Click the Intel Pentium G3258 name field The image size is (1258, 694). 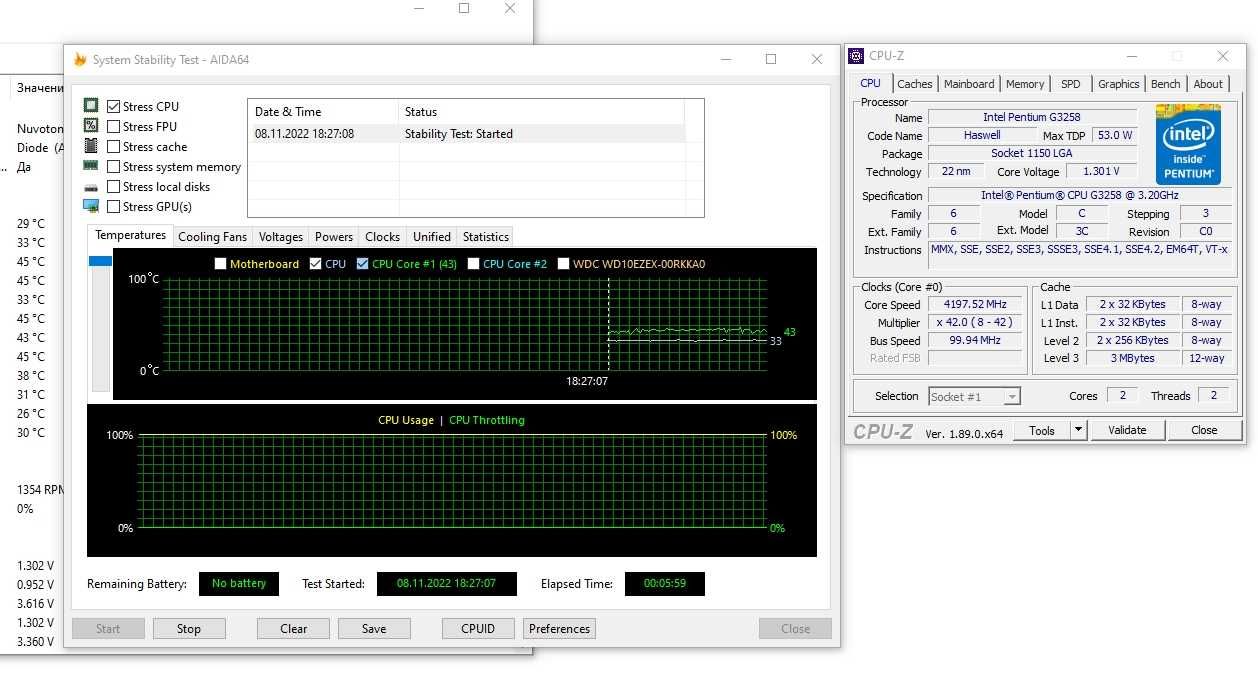coord(1033,118)
